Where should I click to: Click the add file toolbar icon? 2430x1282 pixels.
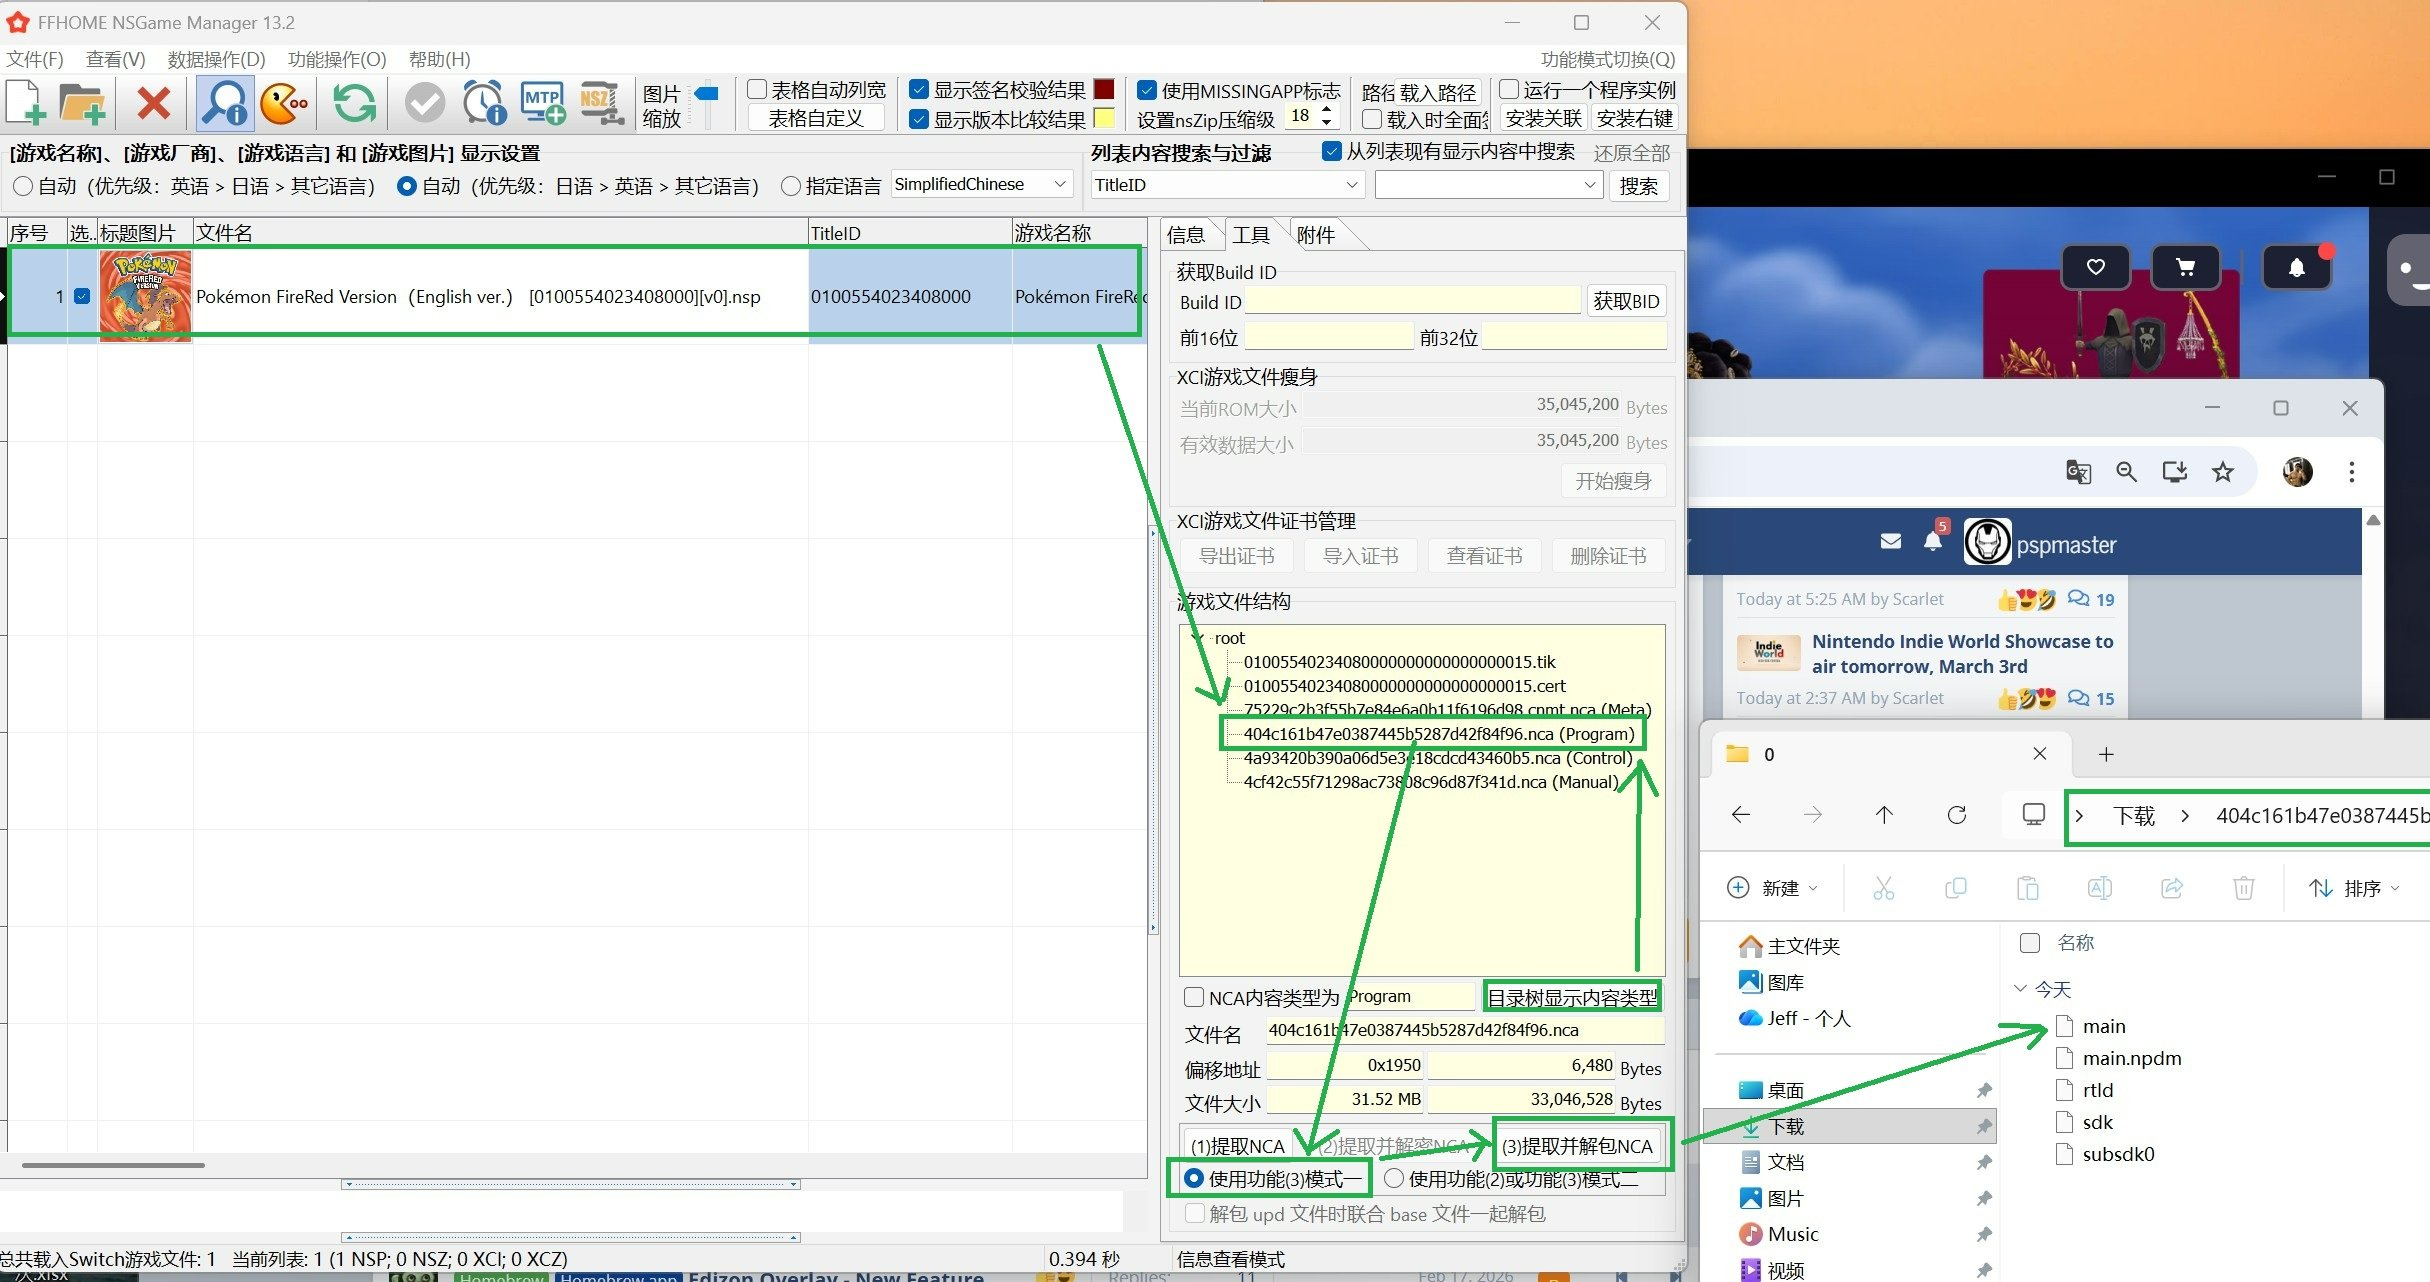[26, 103]
